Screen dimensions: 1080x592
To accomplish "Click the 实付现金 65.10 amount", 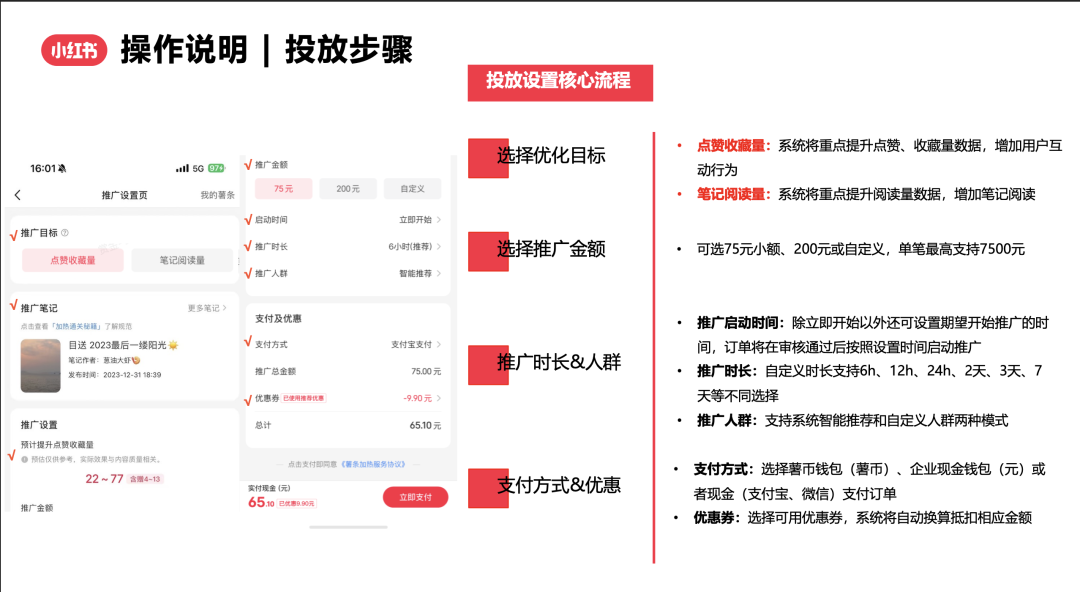I will click(261, 502).
